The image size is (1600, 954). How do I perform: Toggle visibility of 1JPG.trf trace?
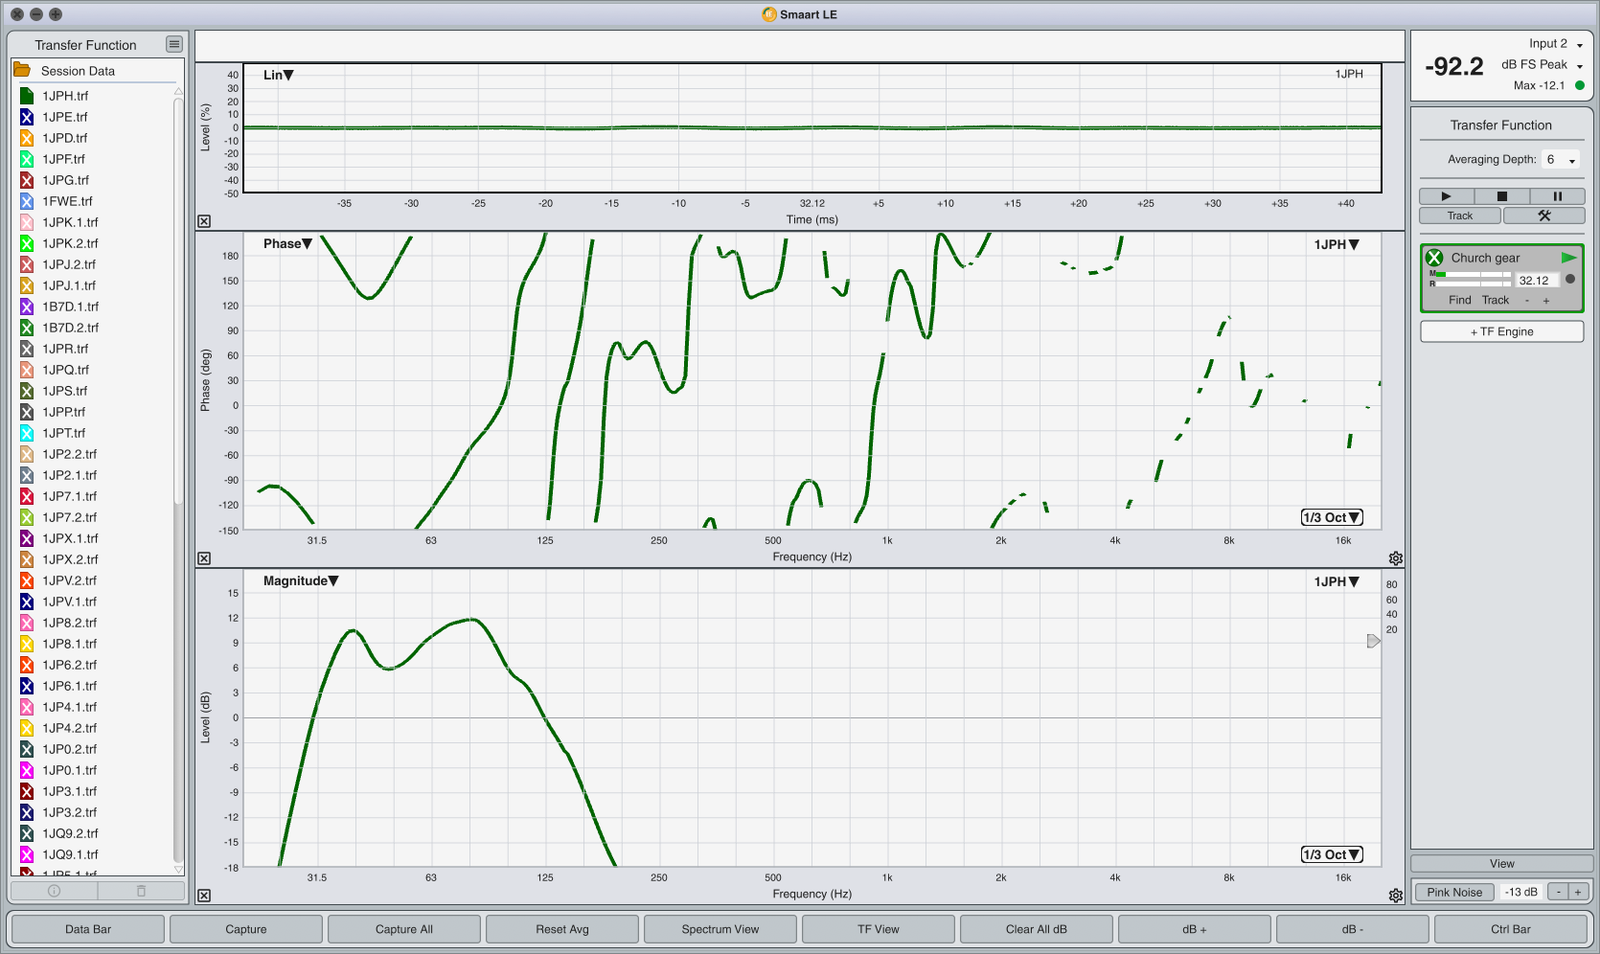coord(27,180)
